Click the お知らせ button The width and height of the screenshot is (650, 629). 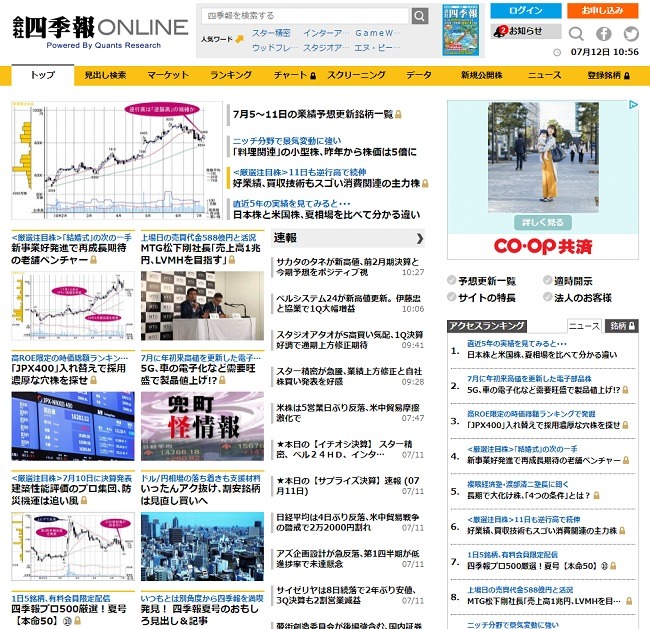click(x=526, y=31)
